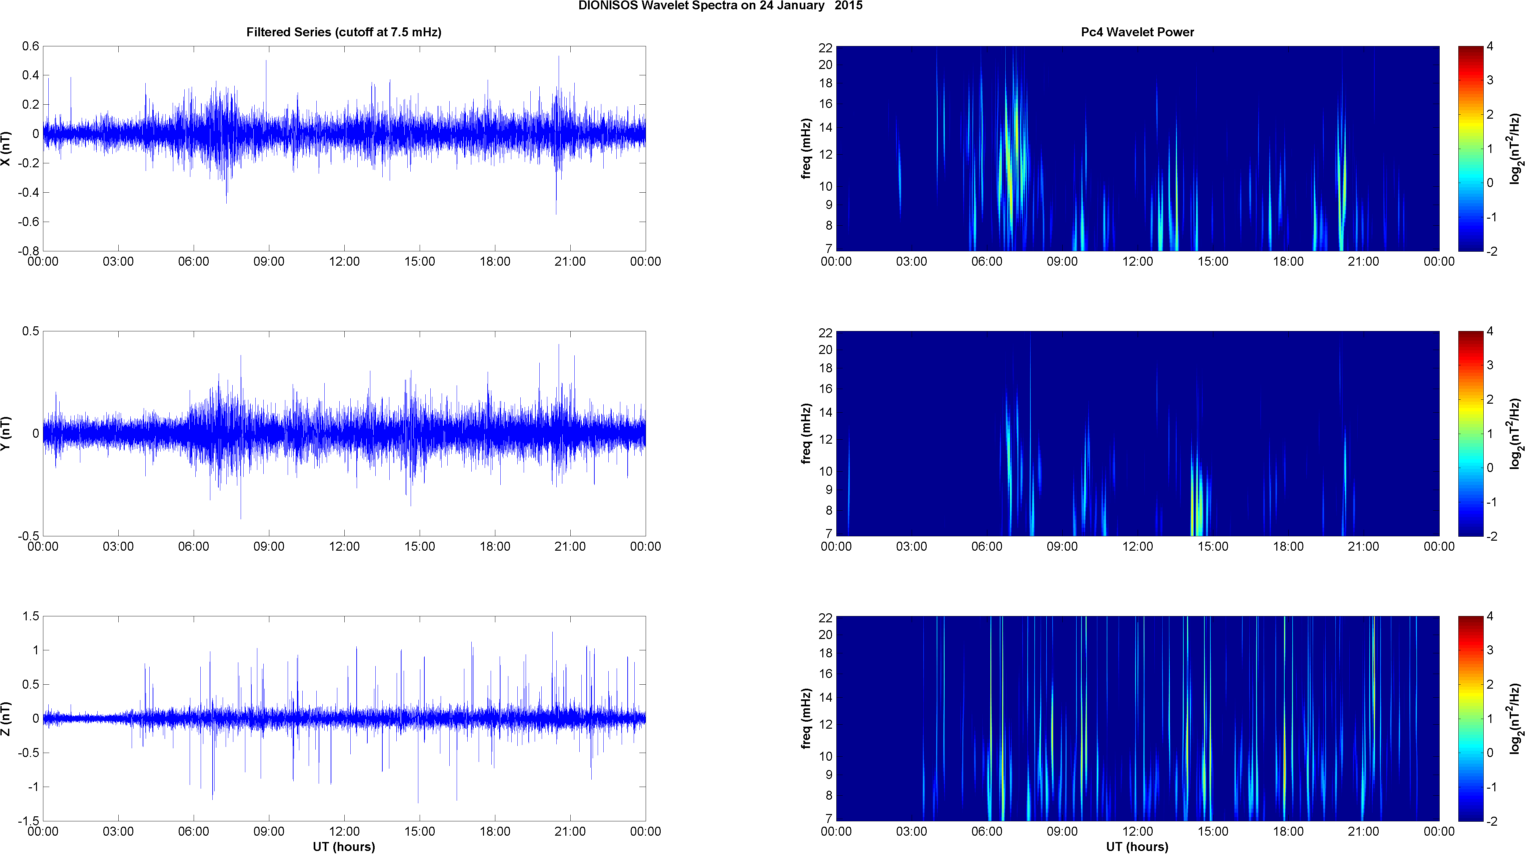The height and width of the screenshot is (854, 1525).
Task: Click the 'Y (nT)' axis label
Action: point(7,434)
